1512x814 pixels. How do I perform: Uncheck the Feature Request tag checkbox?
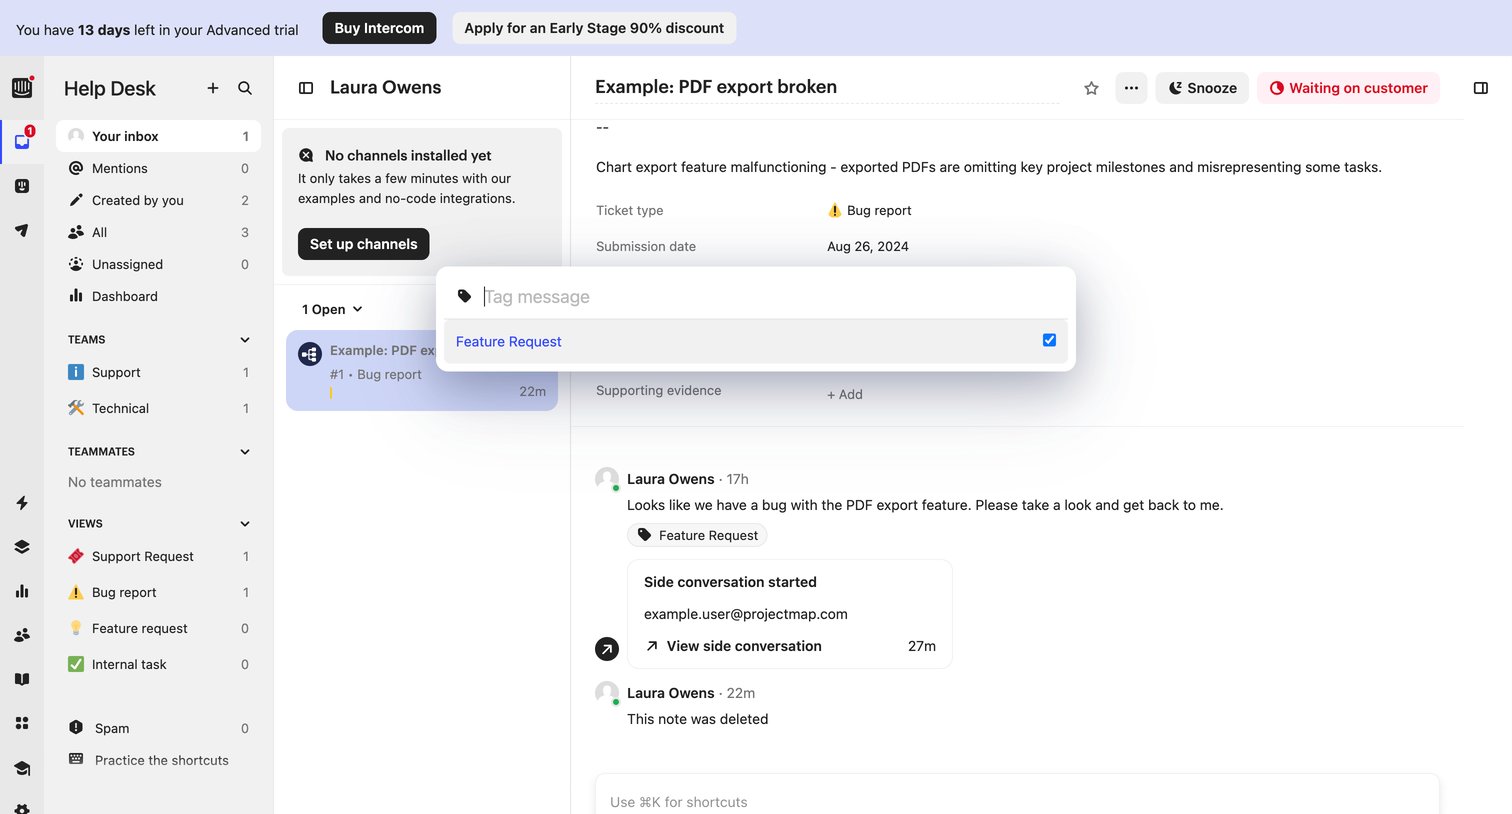click(x=1049, y=340)
